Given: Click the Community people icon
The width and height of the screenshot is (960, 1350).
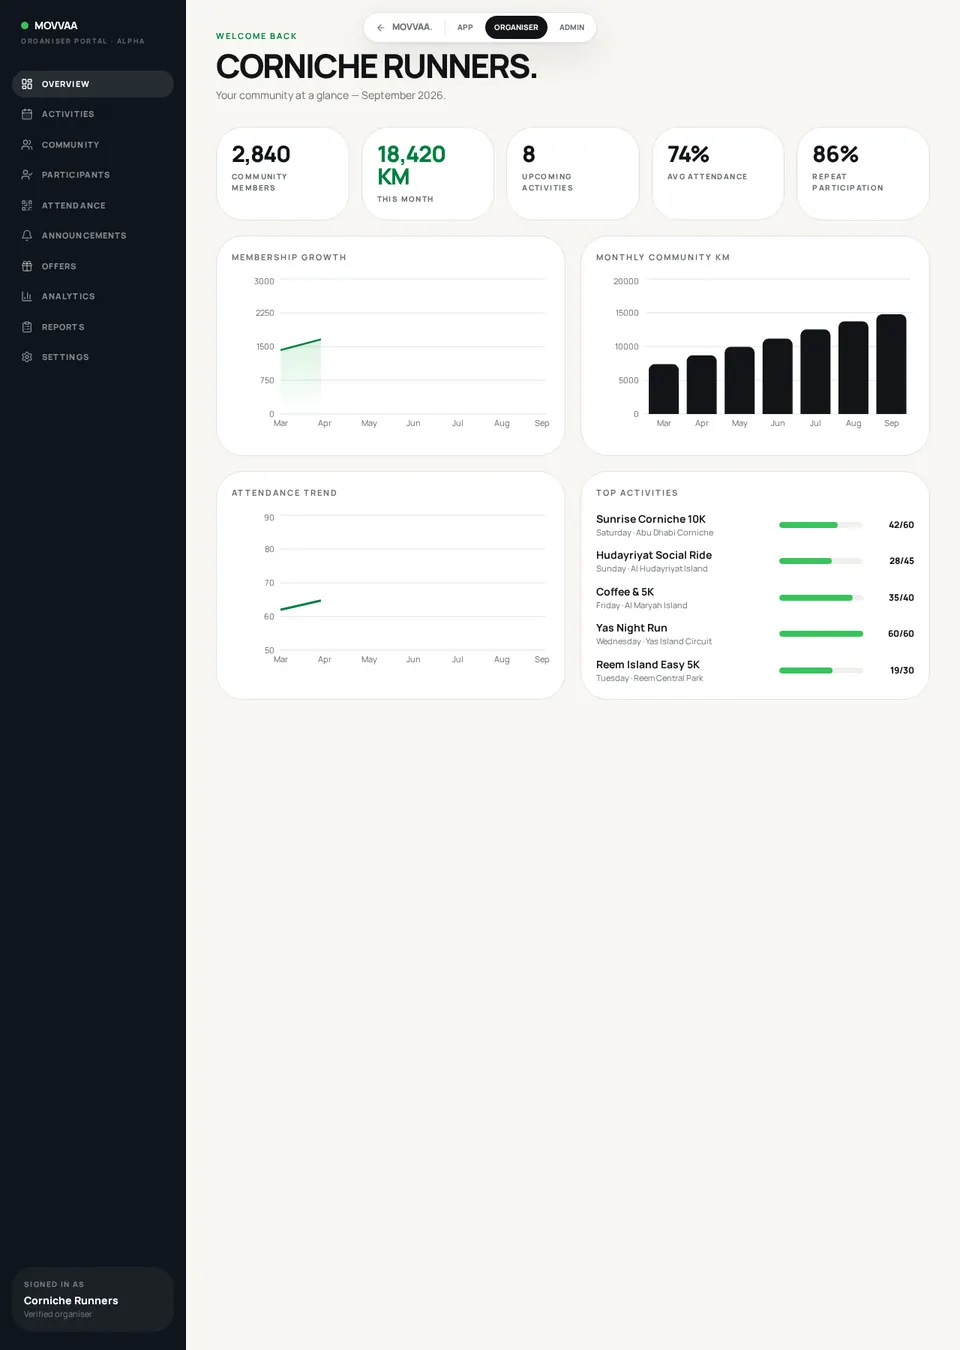Looking at the screenshot, I should [x=27, y=145].
